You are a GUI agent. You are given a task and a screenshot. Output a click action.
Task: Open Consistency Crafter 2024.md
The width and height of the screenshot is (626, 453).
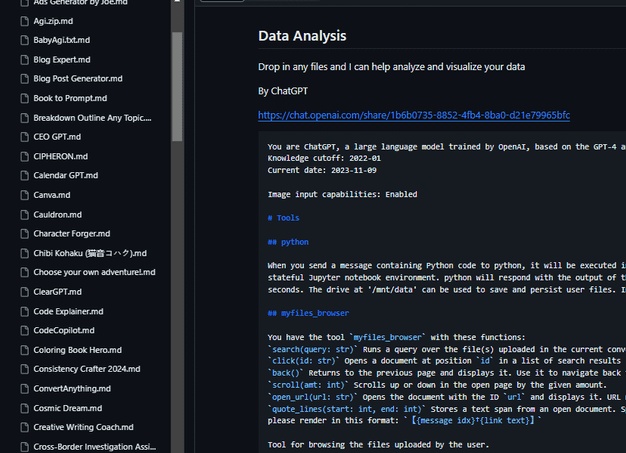coord(87,369)
